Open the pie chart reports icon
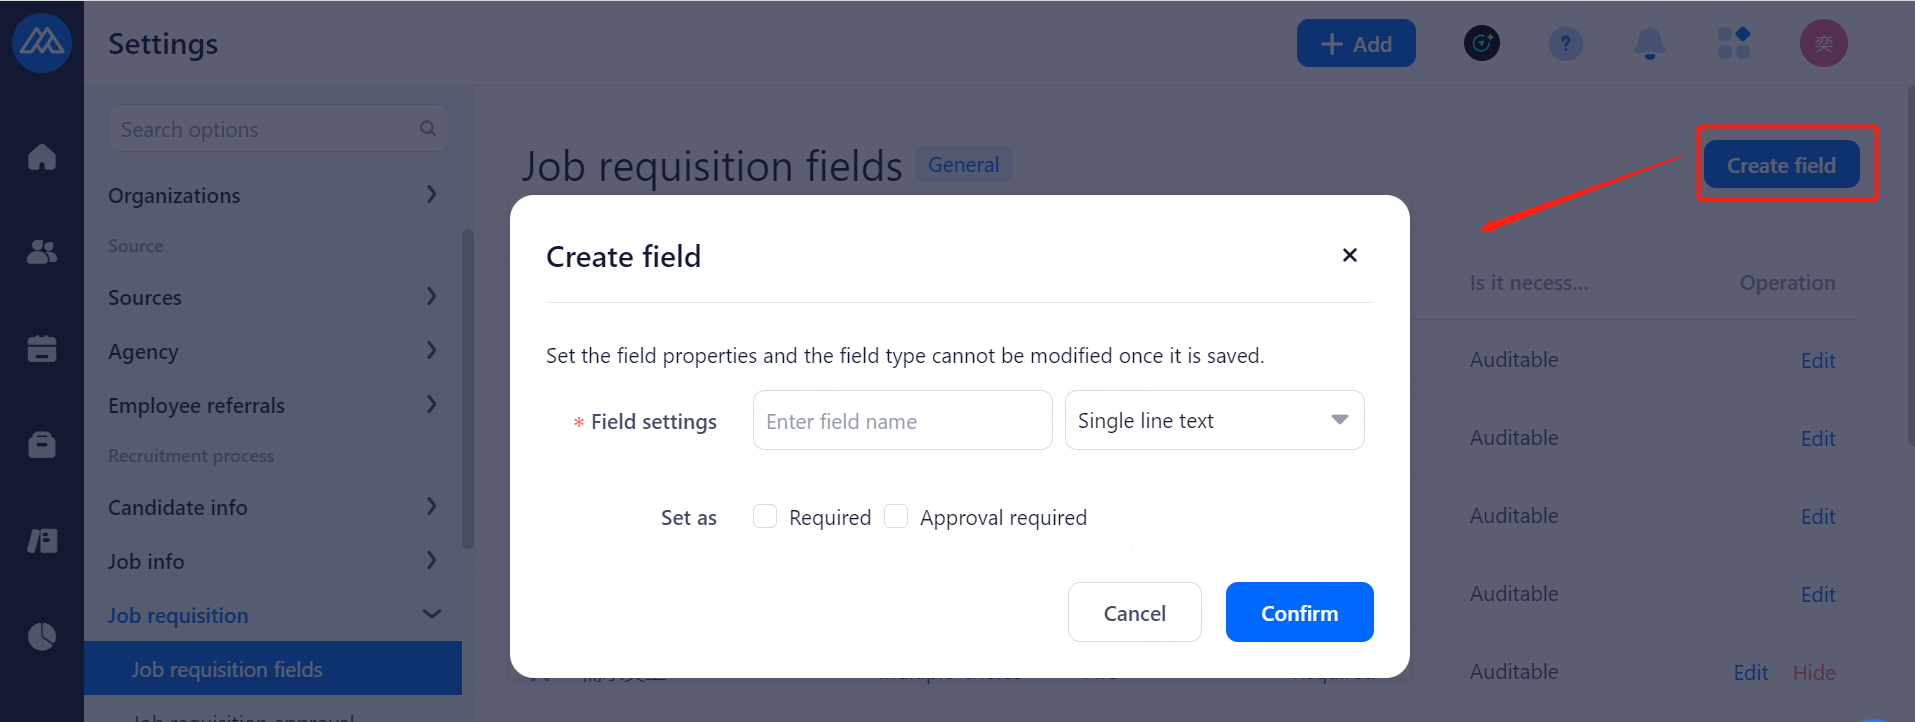 (42, 636)
